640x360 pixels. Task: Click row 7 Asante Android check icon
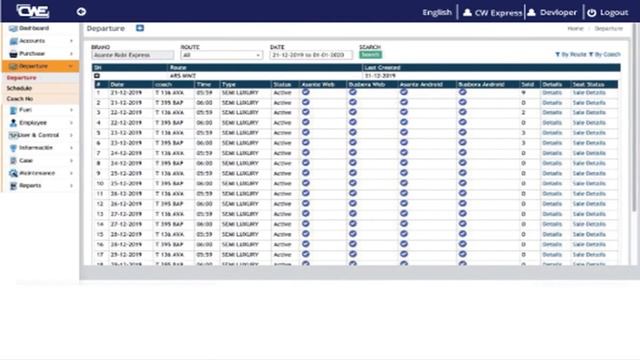click(x=404, y=153)
